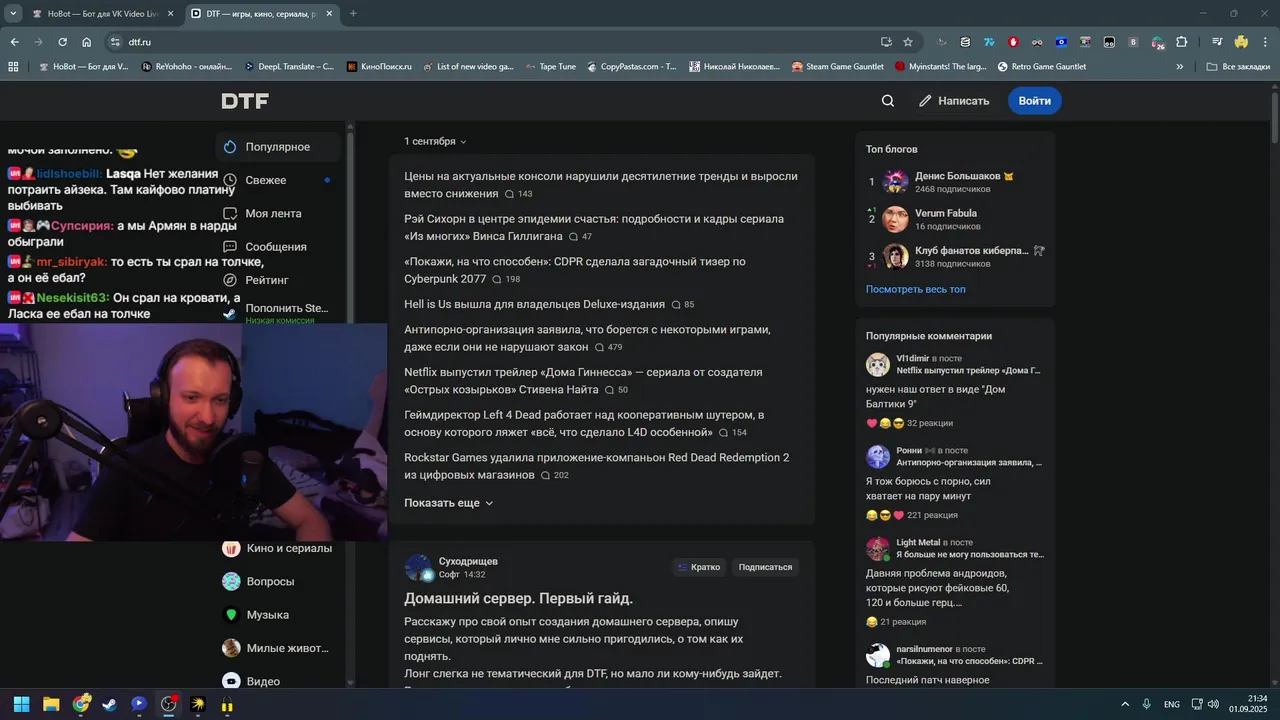Subscribe to Суходрищев with Подписаться button
1280x720 pixels.
pyautogui.click(x=765, y=567)
